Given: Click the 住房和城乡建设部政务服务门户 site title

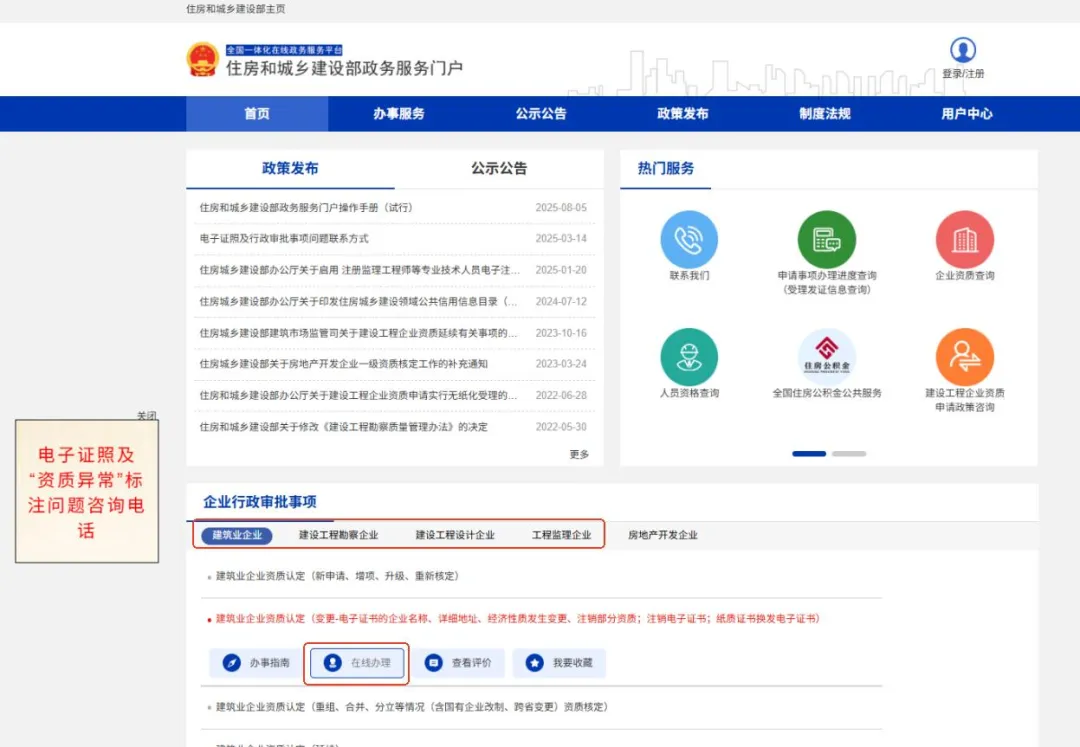Looking at the screenshot, I should [344, 68].
